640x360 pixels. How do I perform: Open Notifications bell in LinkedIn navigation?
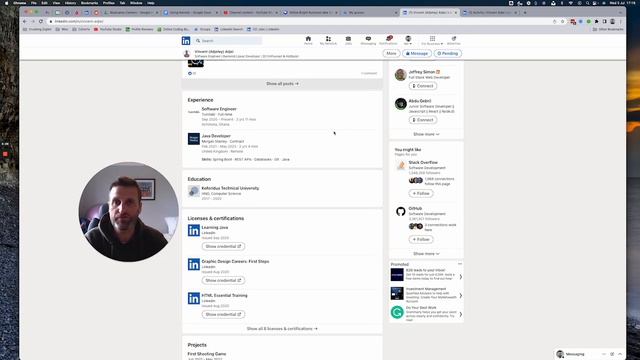tap(388, 40)
